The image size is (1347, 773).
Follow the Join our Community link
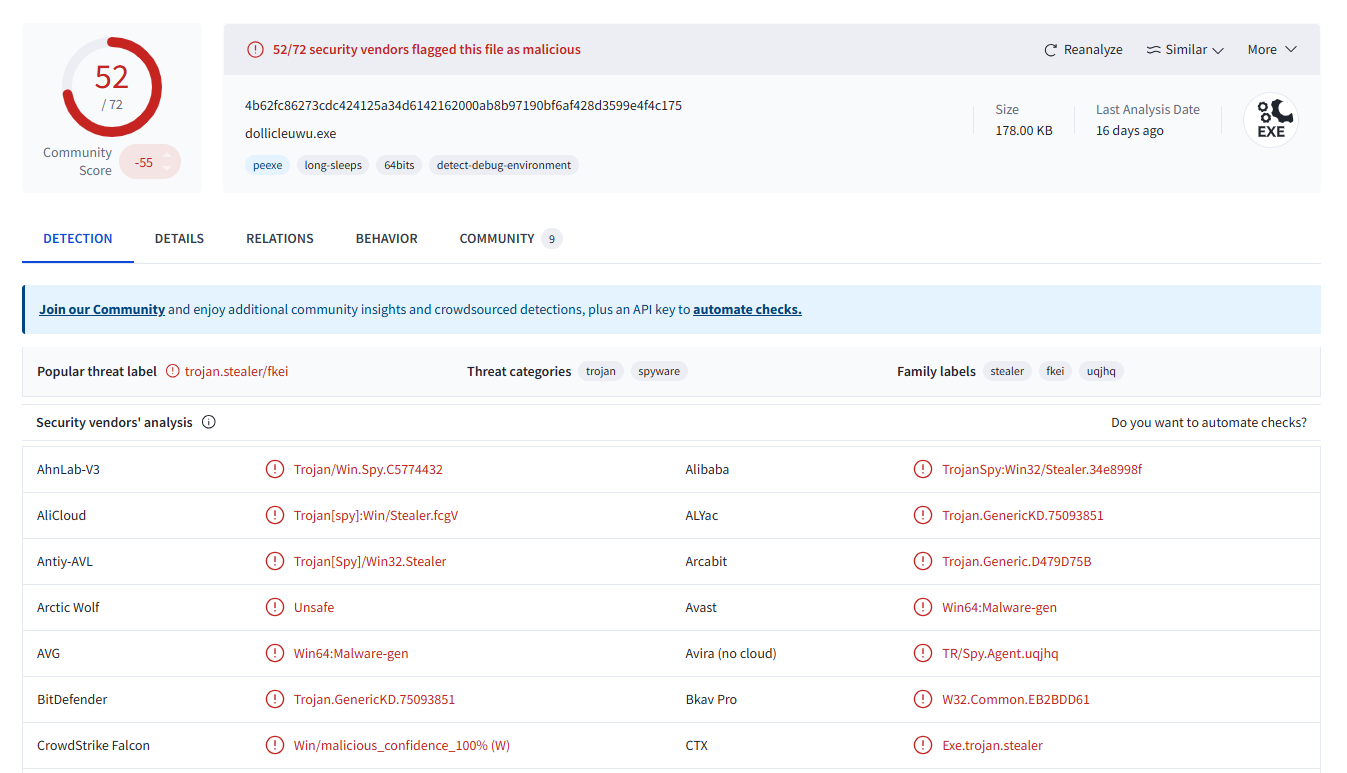102,310
